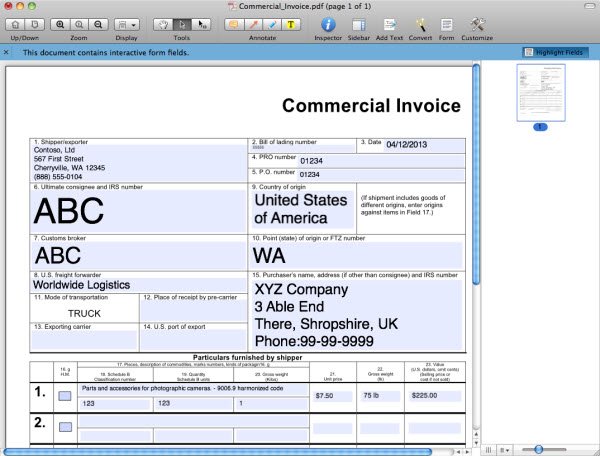Click the Ultimate consignee field with ABC

point(139,212)
